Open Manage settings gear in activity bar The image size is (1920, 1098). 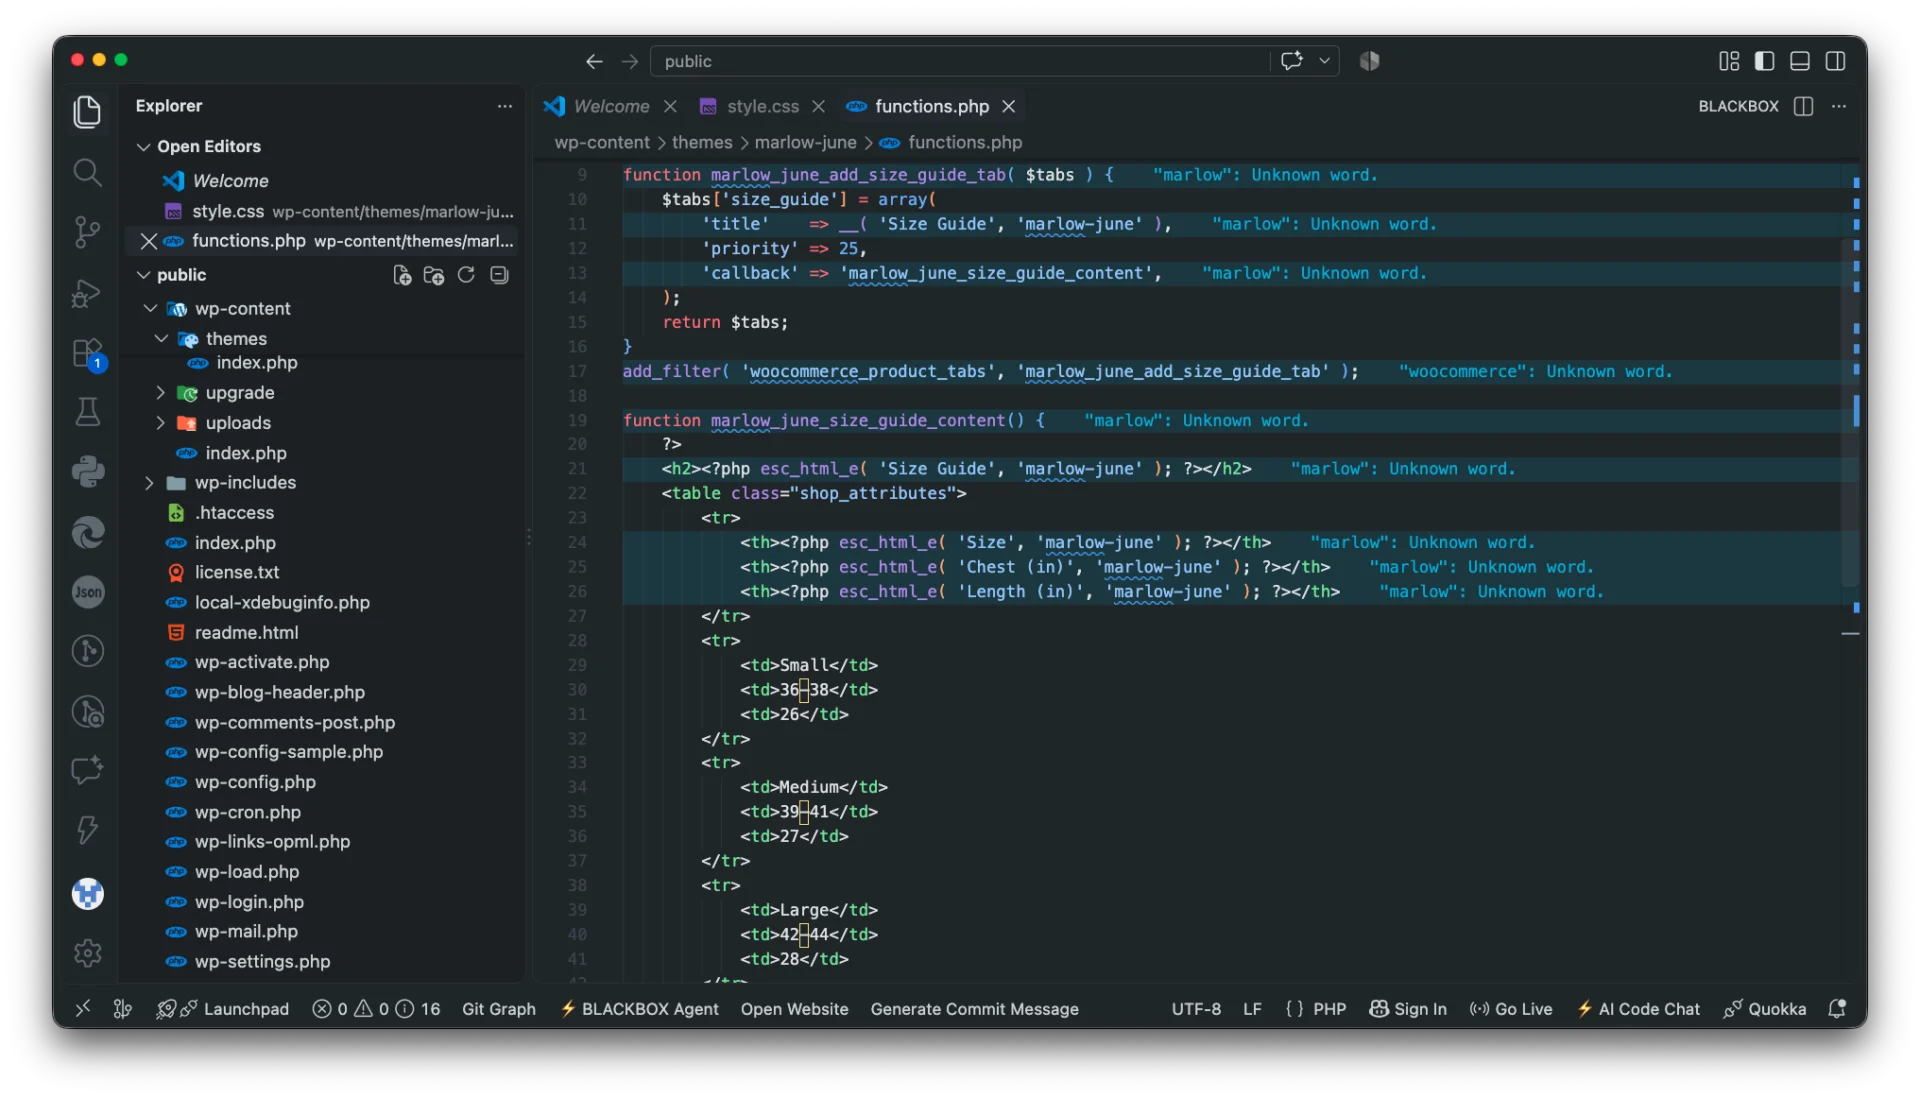click(x=88, y=953)
